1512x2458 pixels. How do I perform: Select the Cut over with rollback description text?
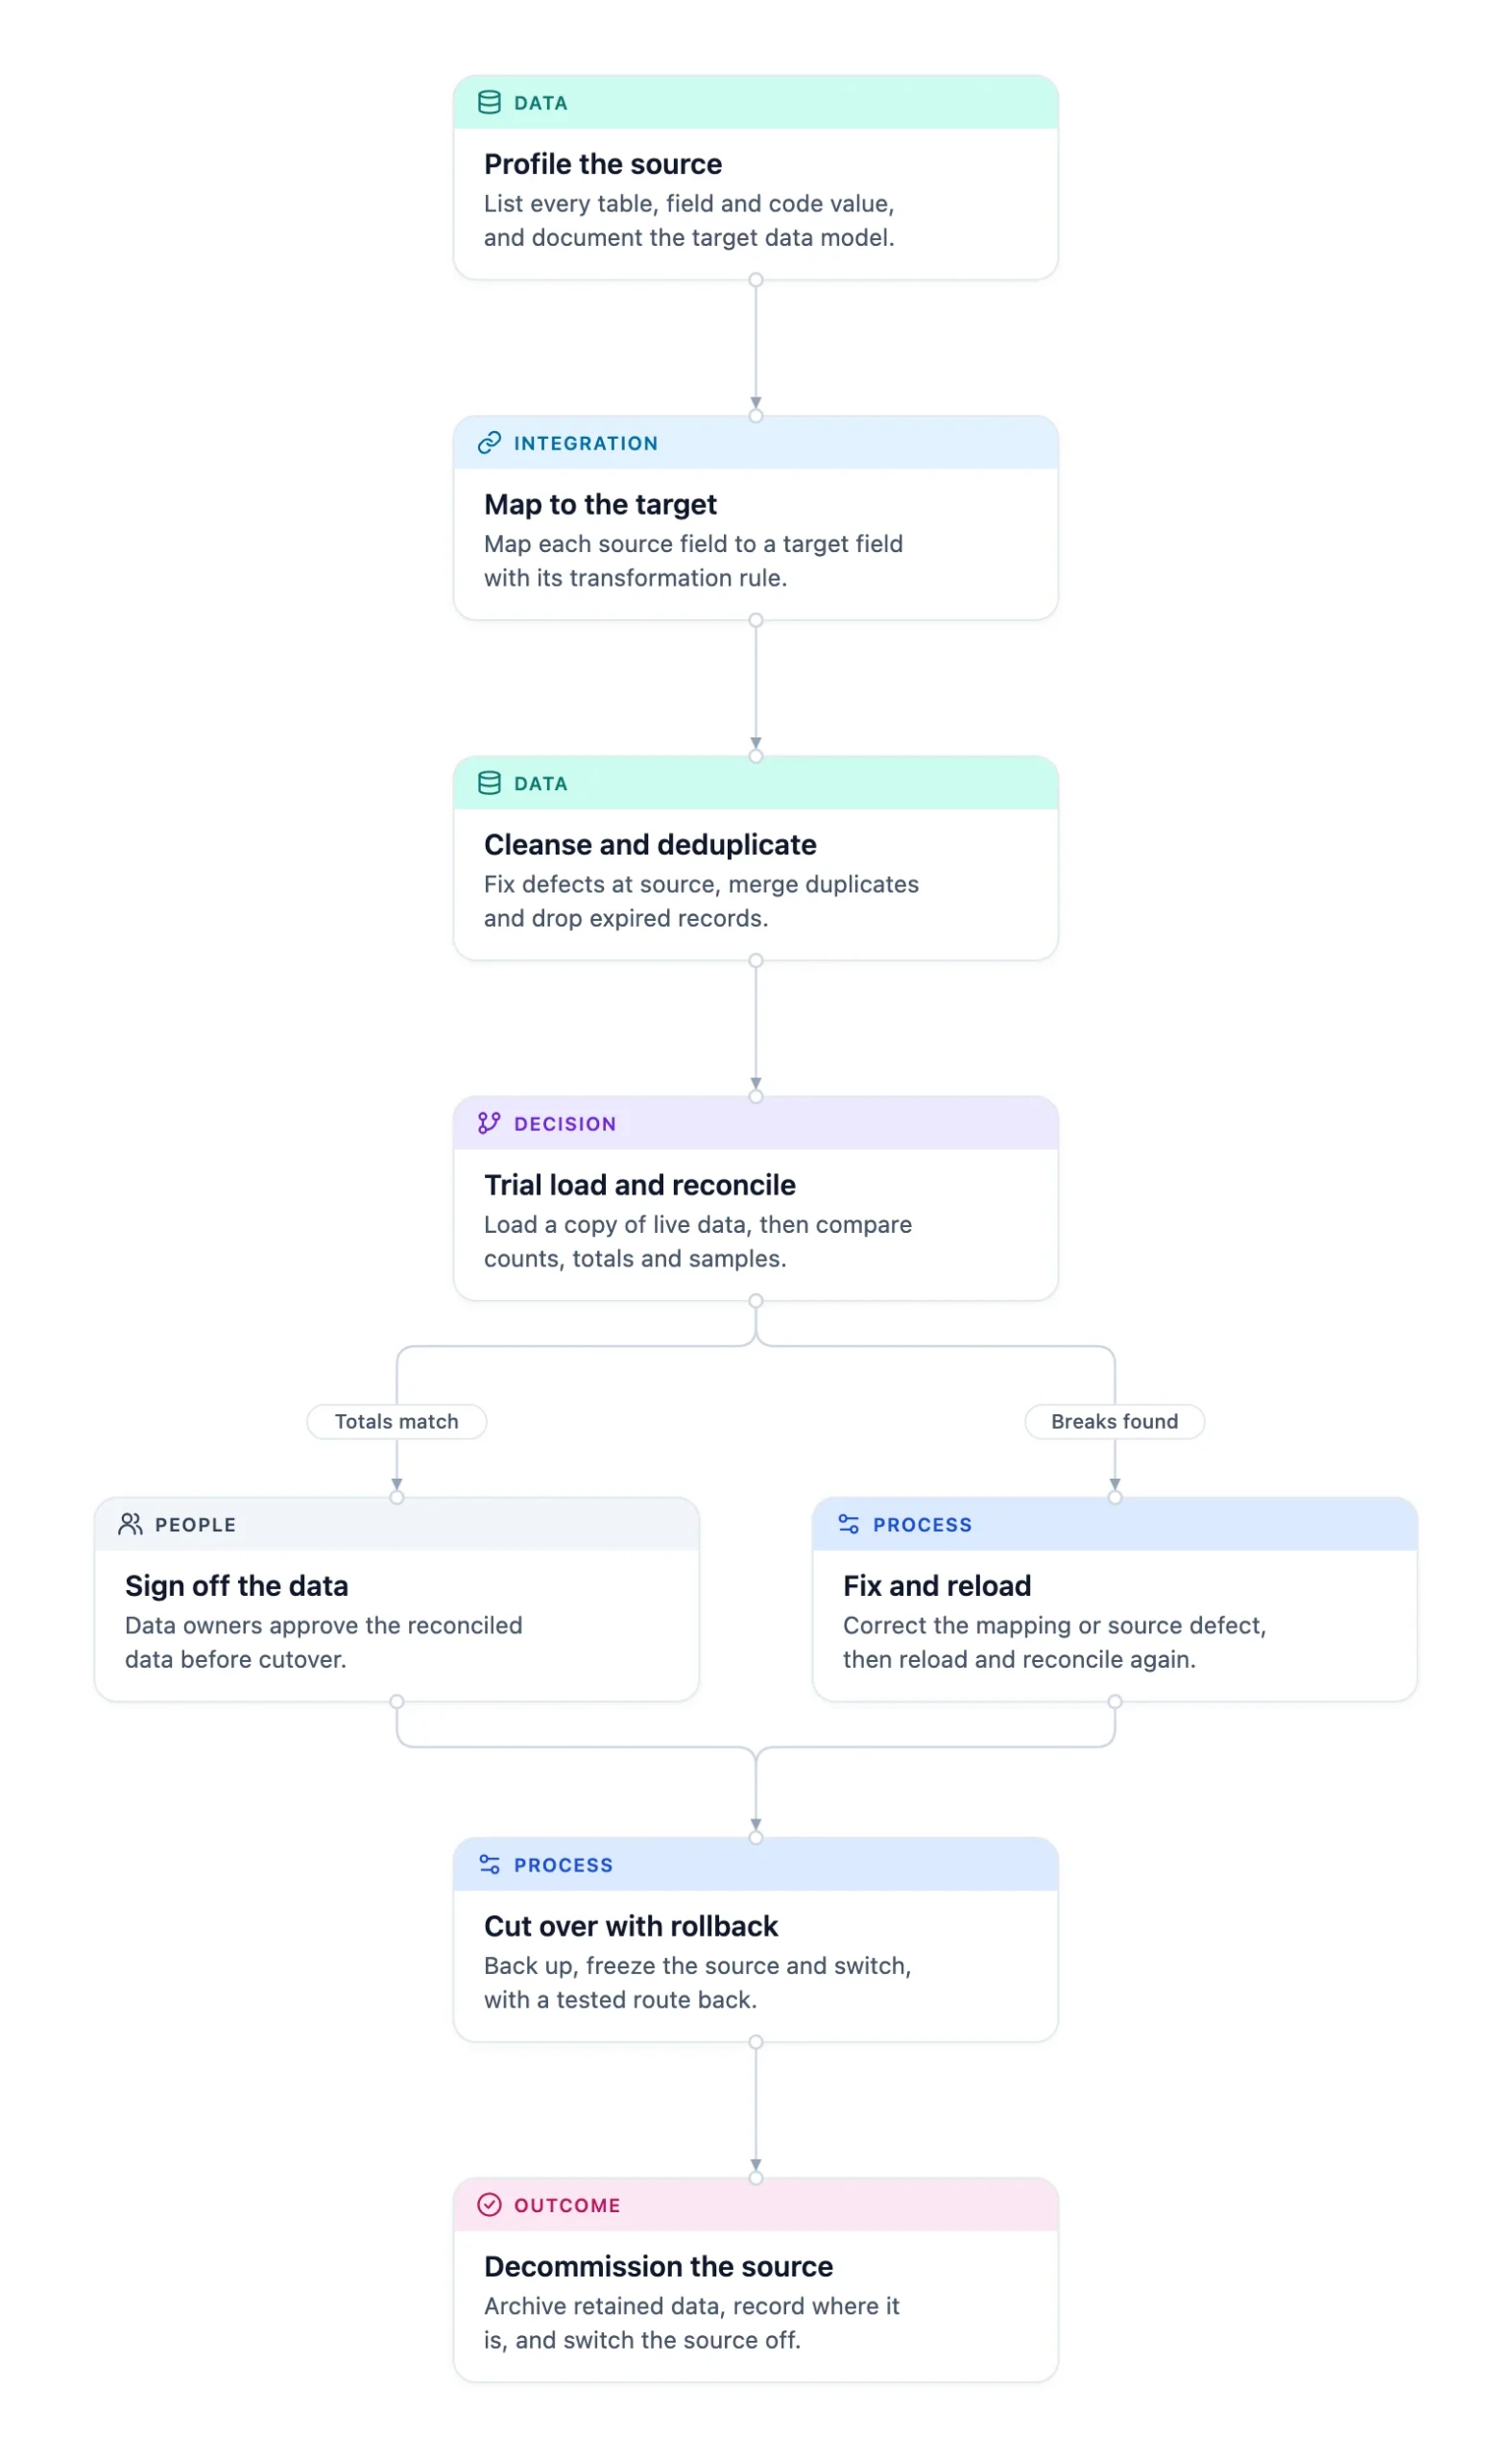698,1982
